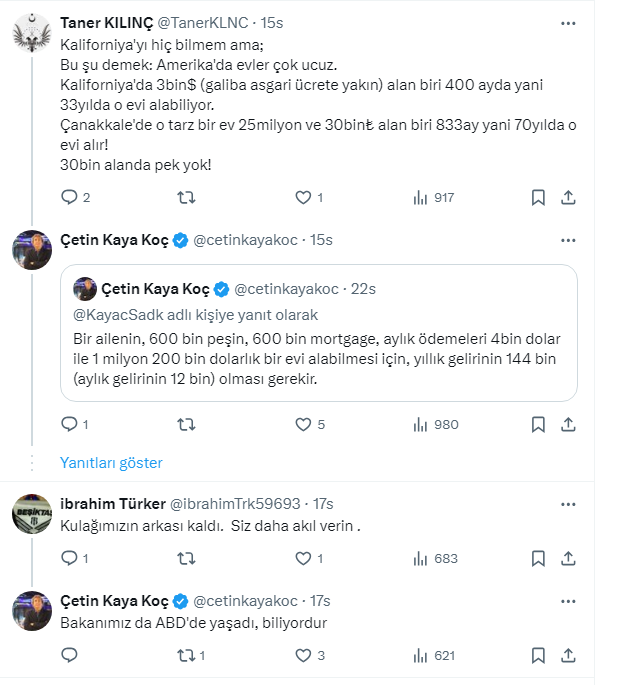618x685 pixels.
Task: Retweet Taner KILINÇ's tweet
Action: point(186,198)
